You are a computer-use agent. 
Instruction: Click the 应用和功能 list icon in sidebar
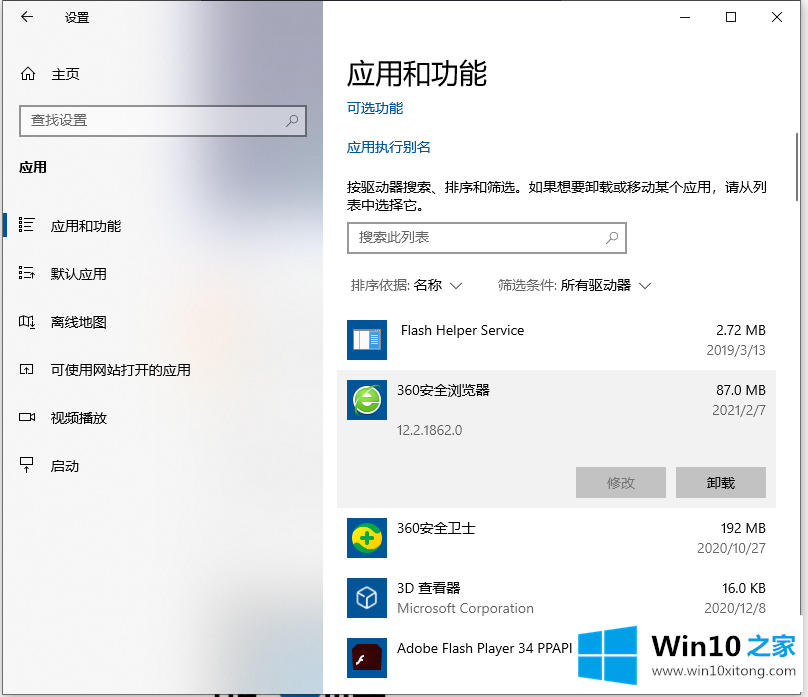pyautogui.click(x=26, y=225)
